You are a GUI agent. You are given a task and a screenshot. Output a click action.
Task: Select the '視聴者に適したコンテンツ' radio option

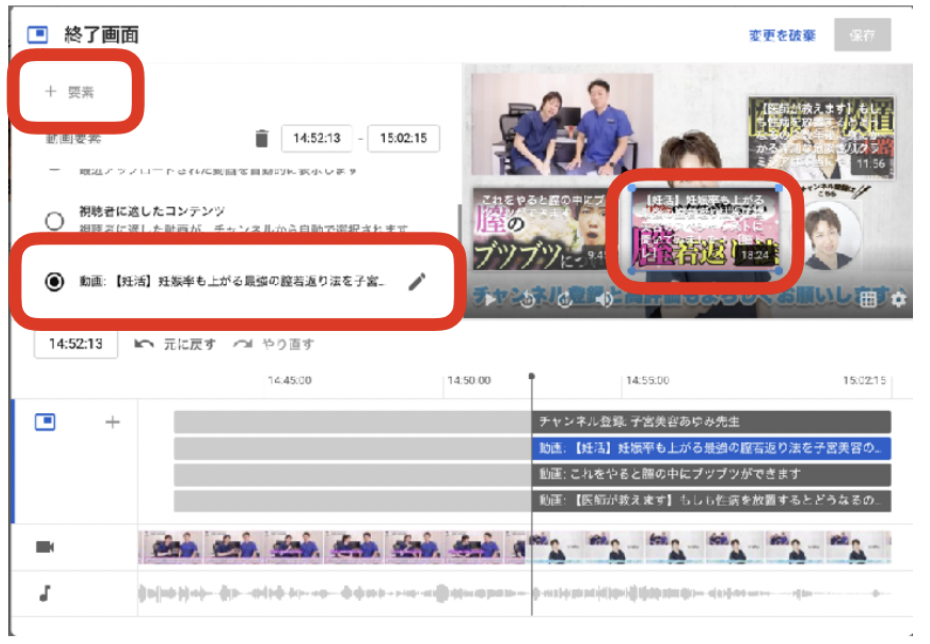[x=54, y=220]
